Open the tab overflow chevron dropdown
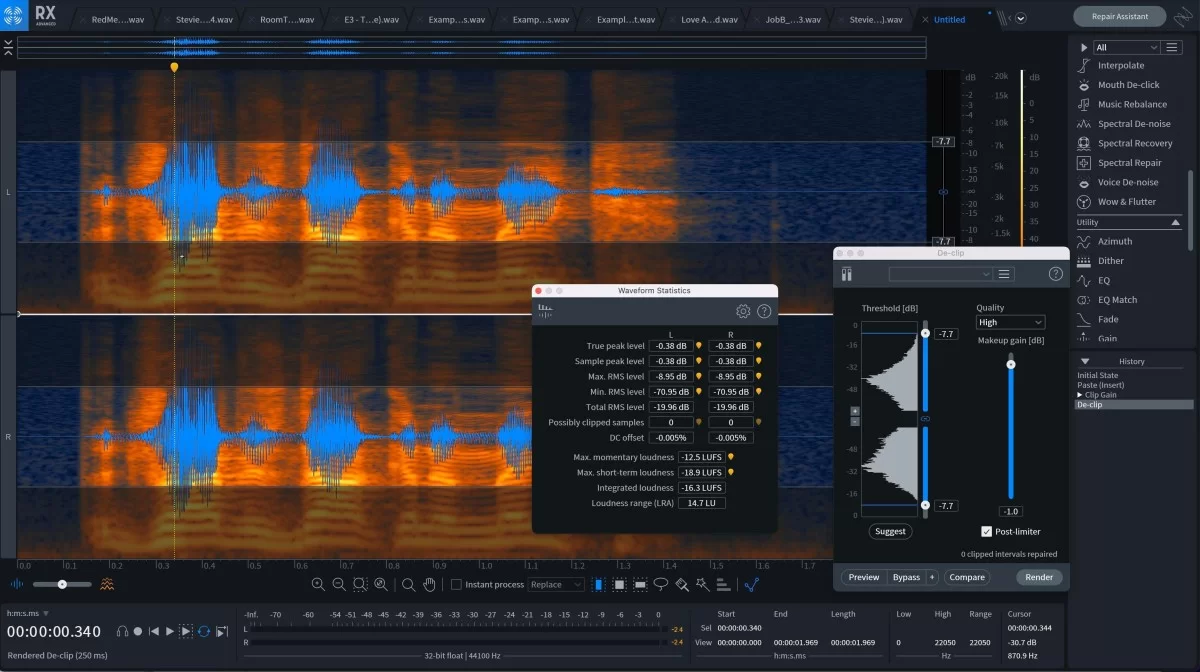 1020,18
